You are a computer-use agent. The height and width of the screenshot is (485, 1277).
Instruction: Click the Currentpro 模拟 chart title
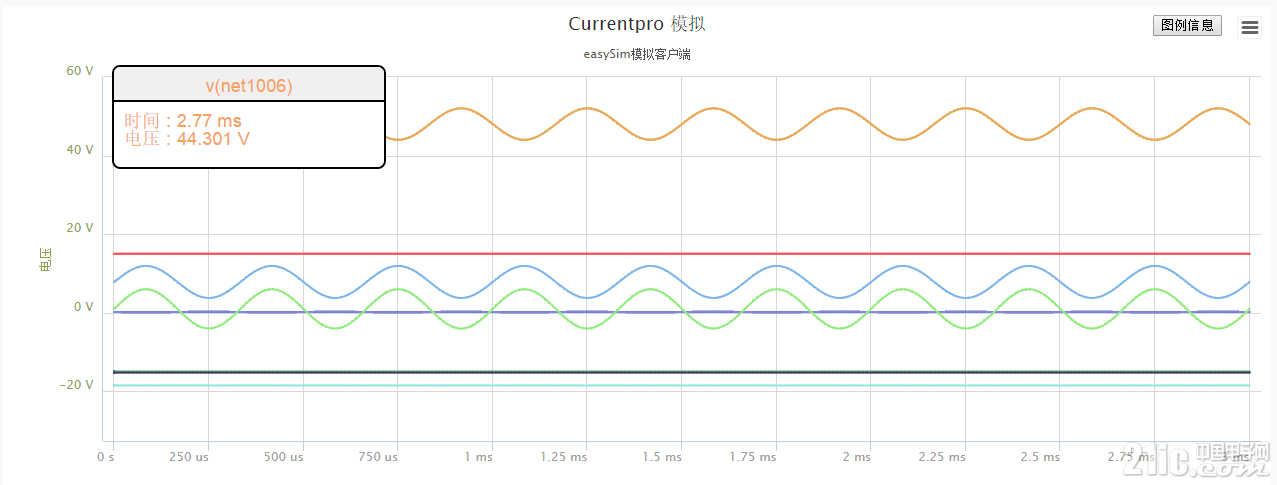[x=637, y=23]
